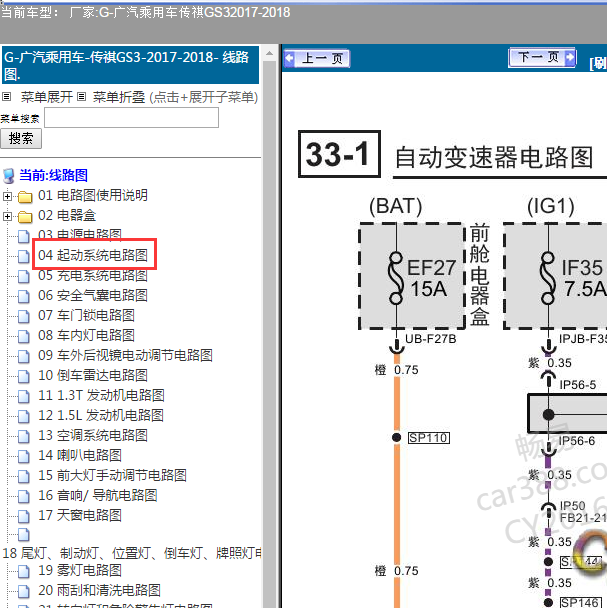
Task: Click page icon beside 16 音响/导航电路图
Action: (x=24, y=496)
